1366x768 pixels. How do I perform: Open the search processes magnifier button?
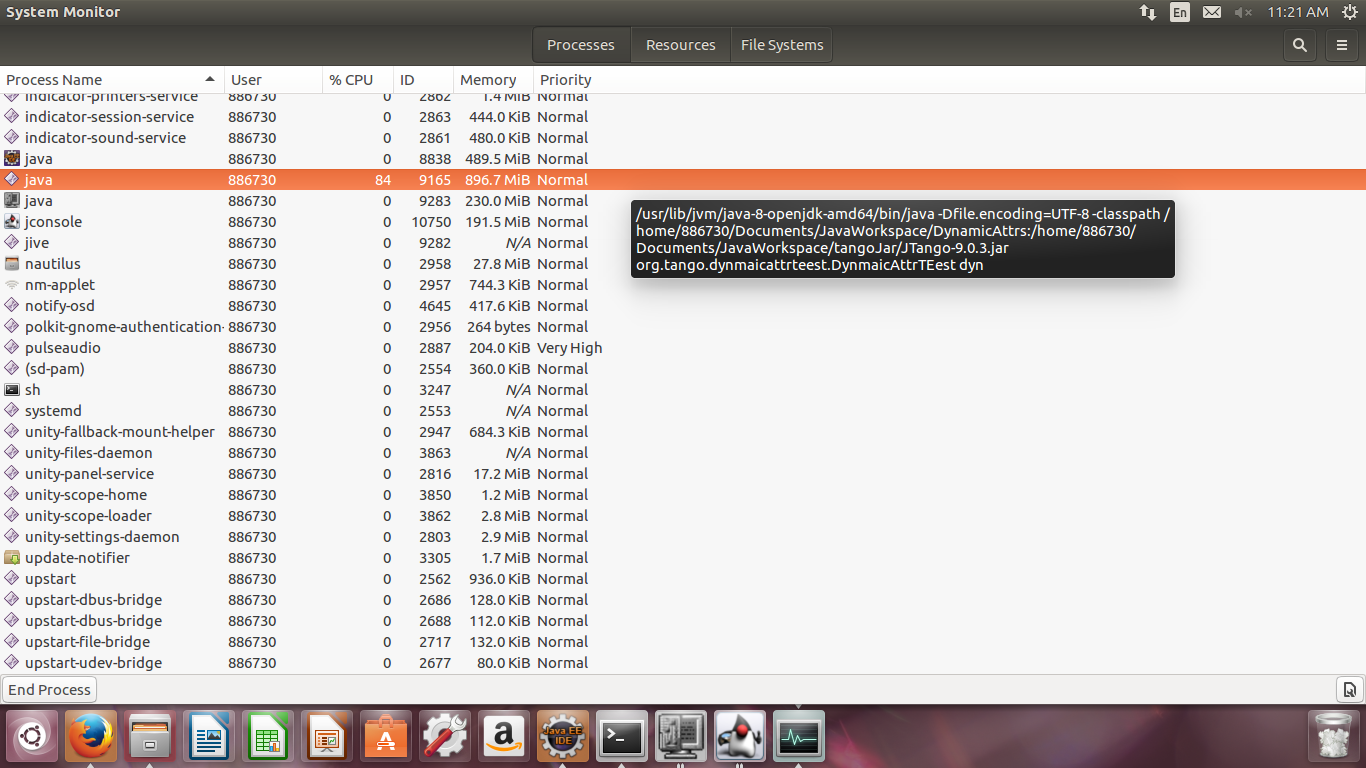click(x=1299, y=45)
